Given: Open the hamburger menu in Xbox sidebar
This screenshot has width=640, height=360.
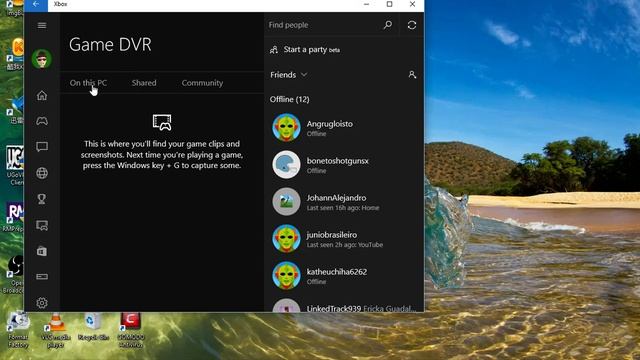Looking at the screenshot, I should click(x=42, y=25).
